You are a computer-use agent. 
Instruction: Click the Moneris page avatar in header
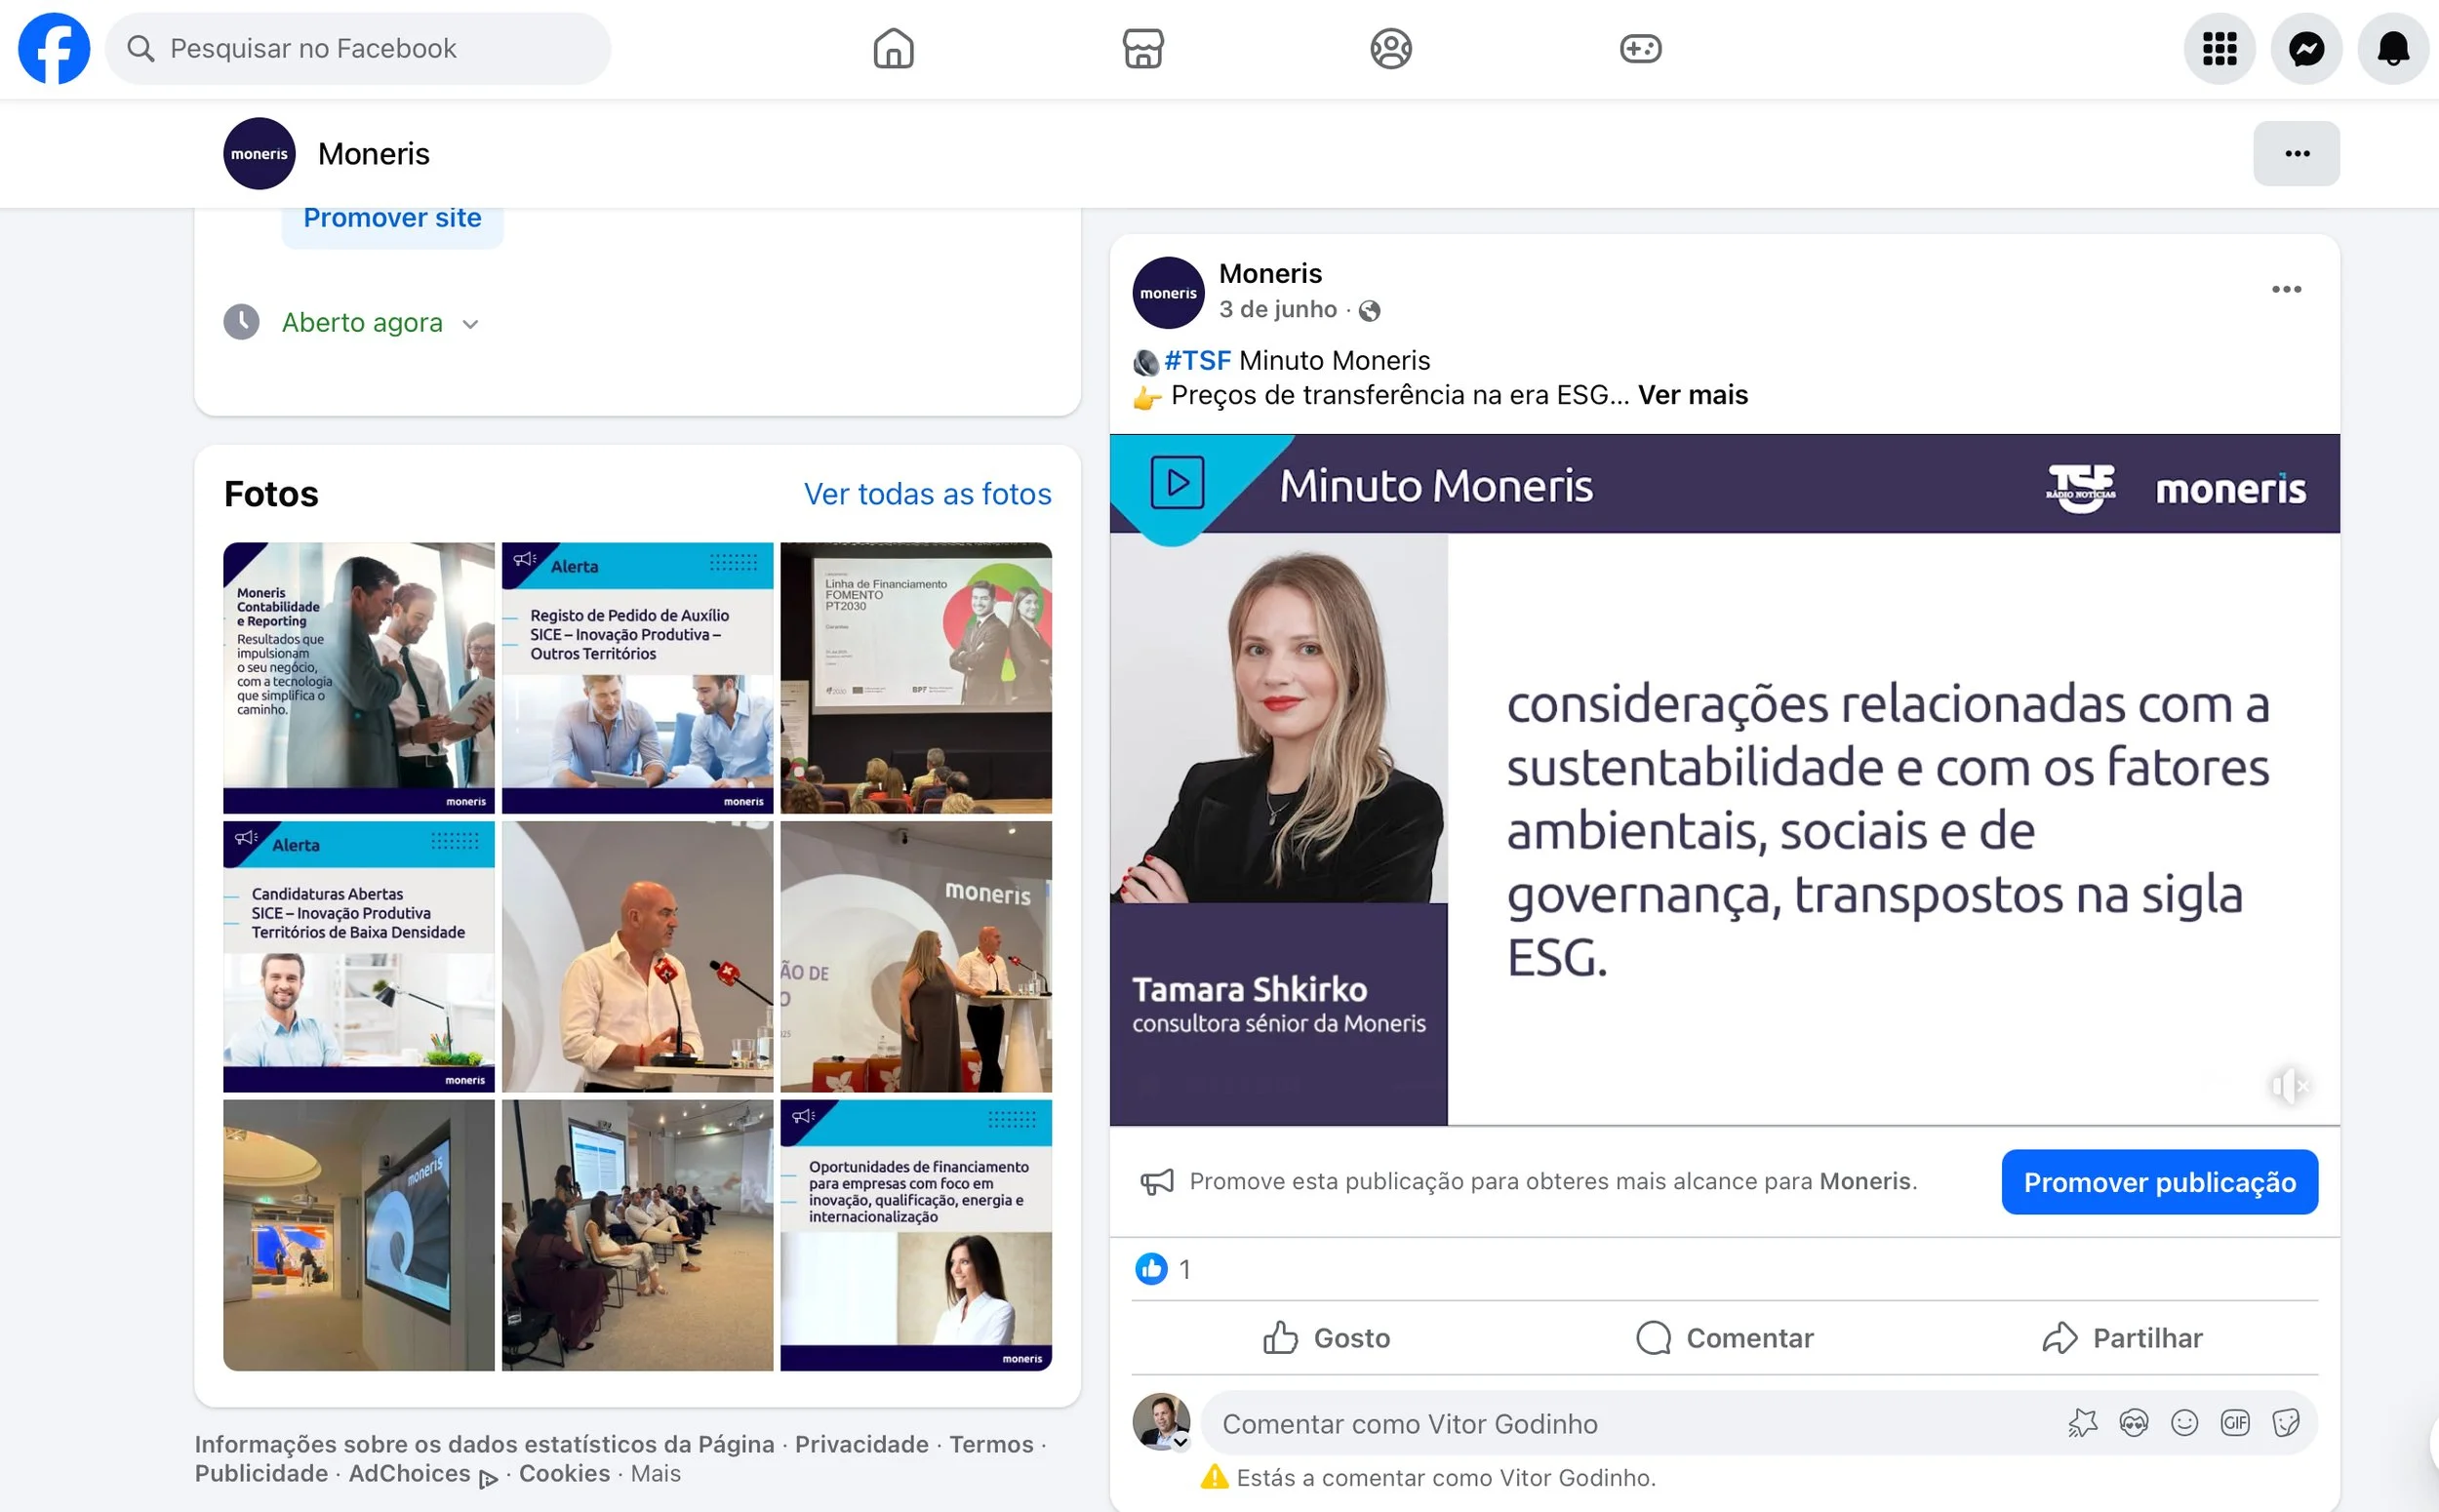[259, 153]
